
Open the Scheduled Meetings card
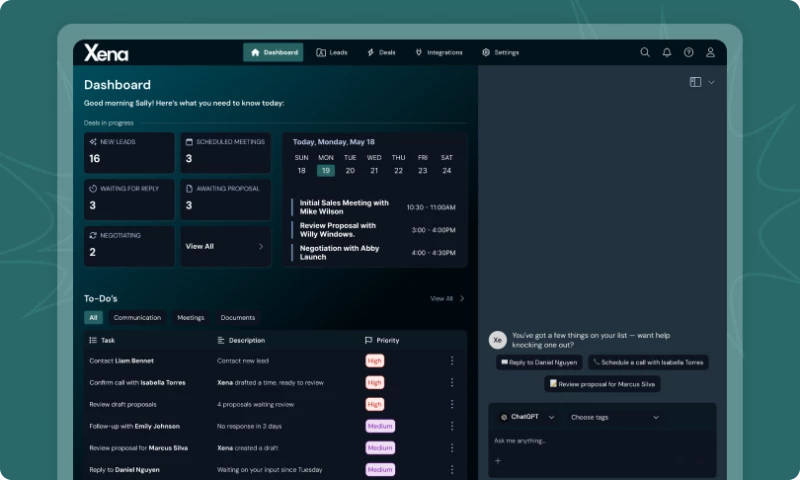226,153
